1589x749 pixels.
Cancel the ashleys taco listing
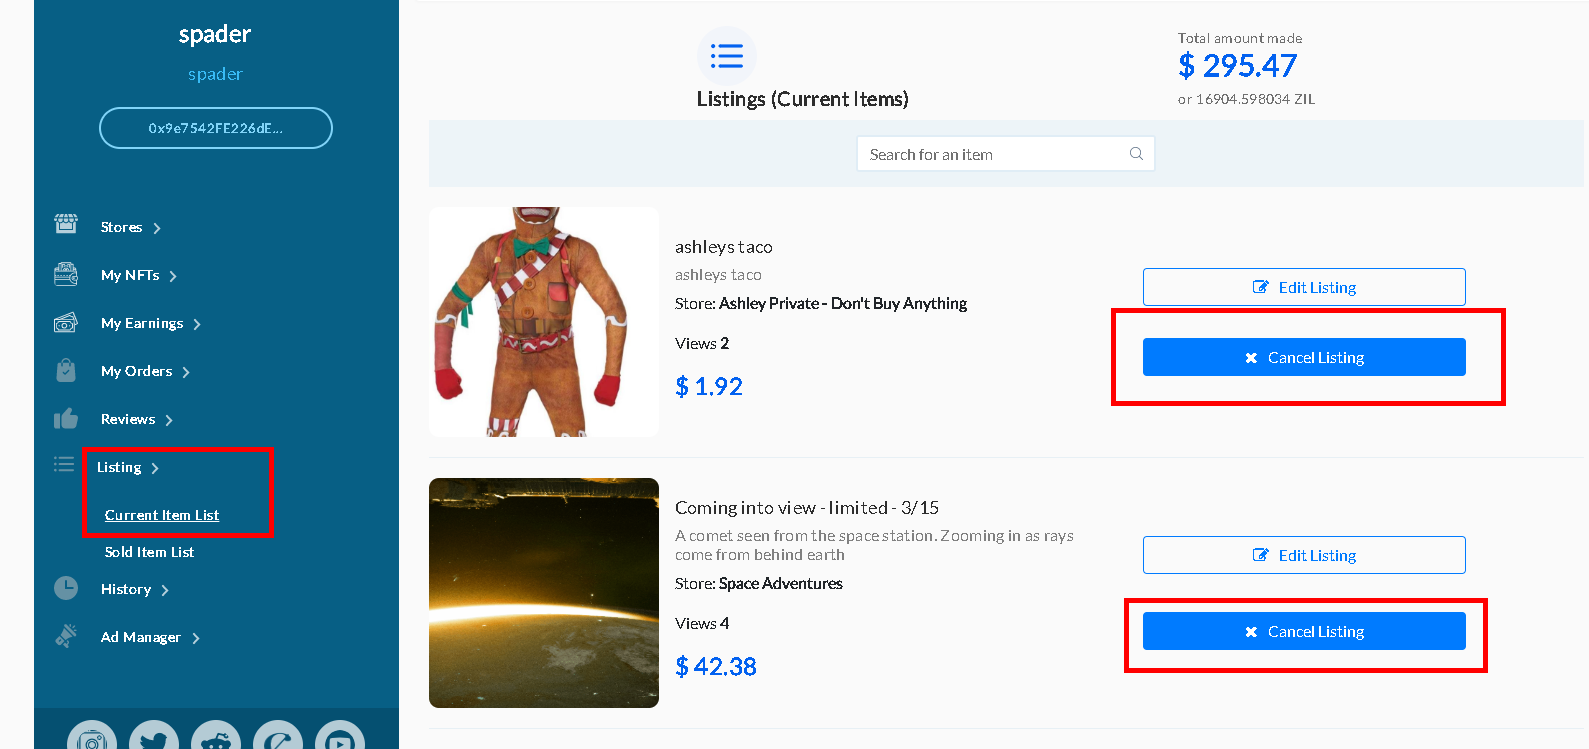click(1304, 357)
